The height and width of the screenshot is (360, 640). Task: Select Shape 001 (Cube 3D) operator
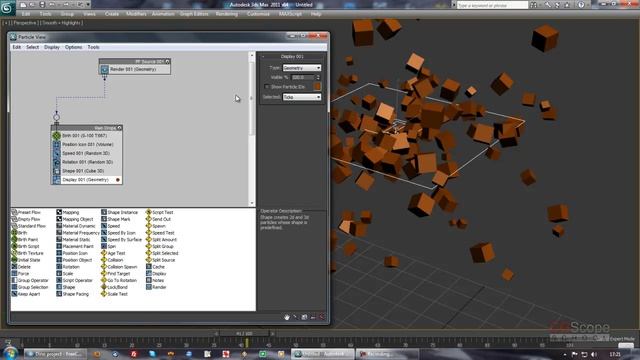point(87,171)
